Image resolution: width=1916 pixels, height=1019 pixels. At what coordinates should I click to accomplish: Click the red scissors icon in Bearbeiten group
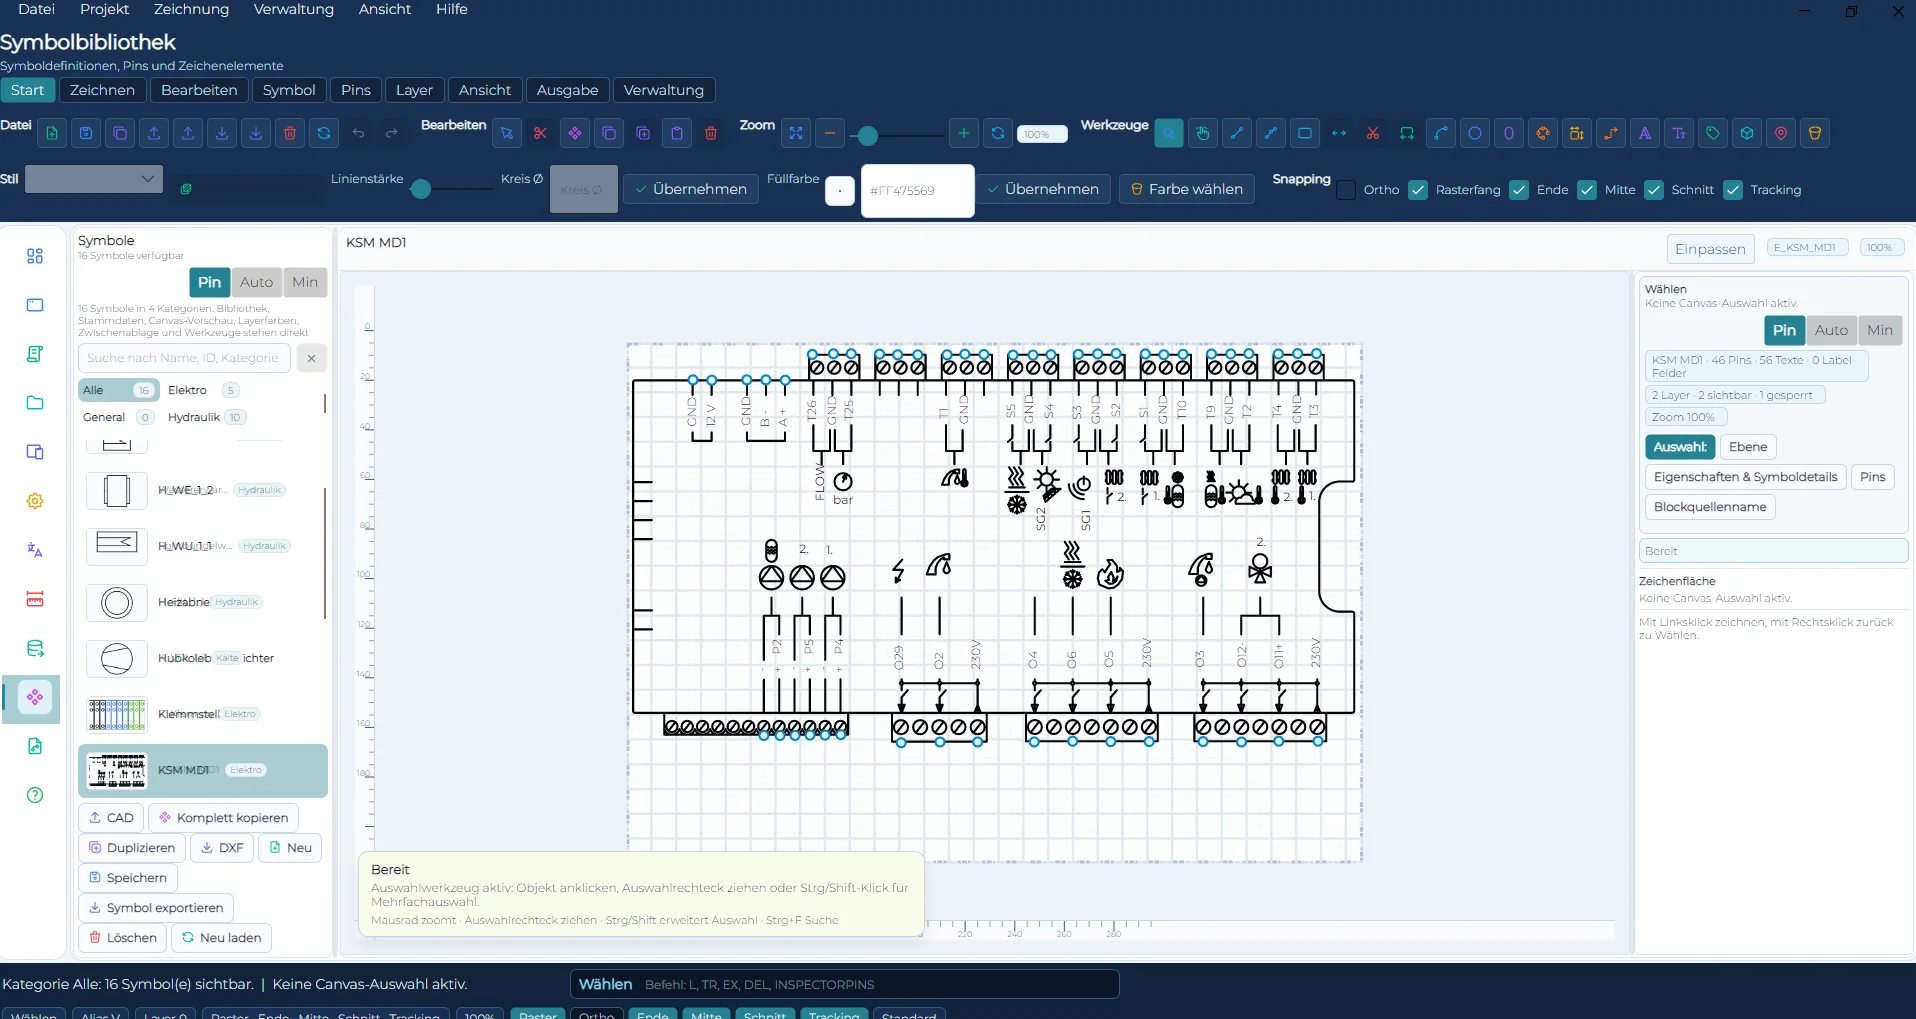(x=541, y=133)
